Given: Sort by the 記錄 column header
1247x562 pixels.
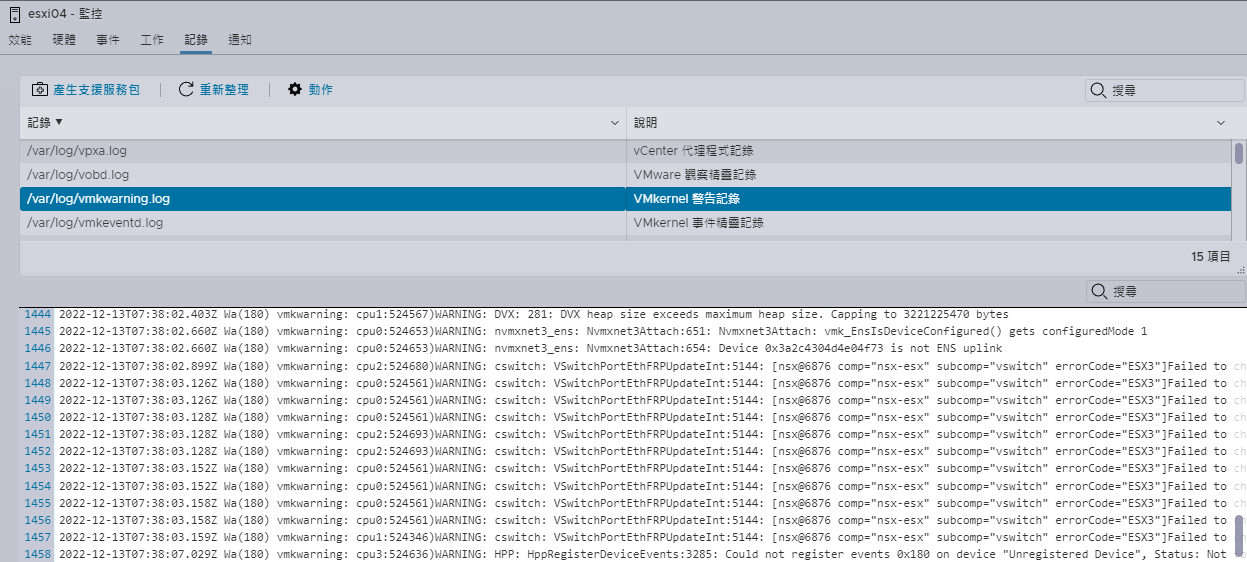Looking at the screenshot, I should click(45, 122).
